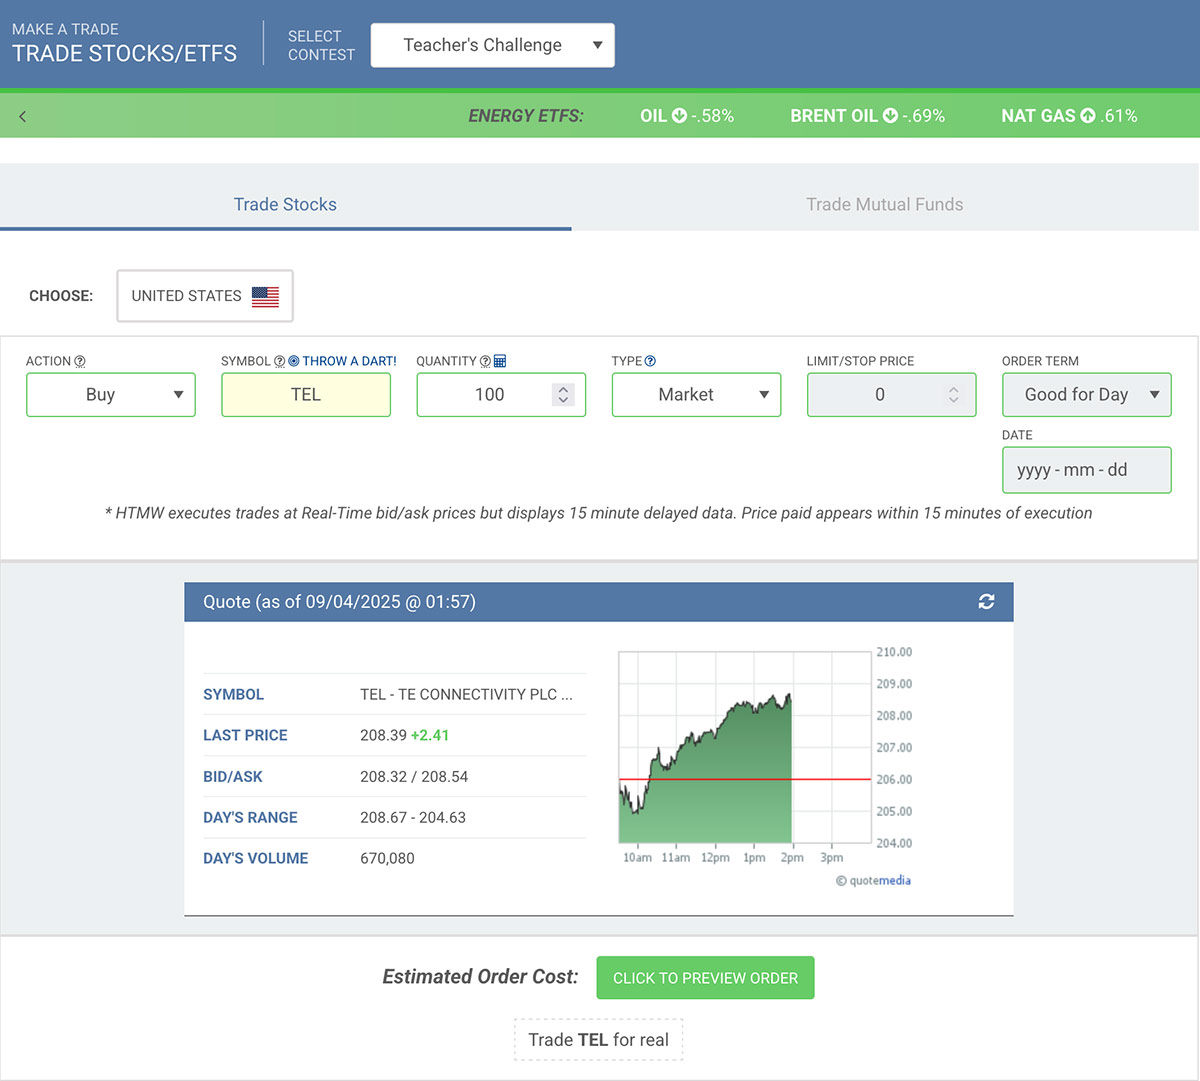Click the help icon next to Type

click(650, 362)
